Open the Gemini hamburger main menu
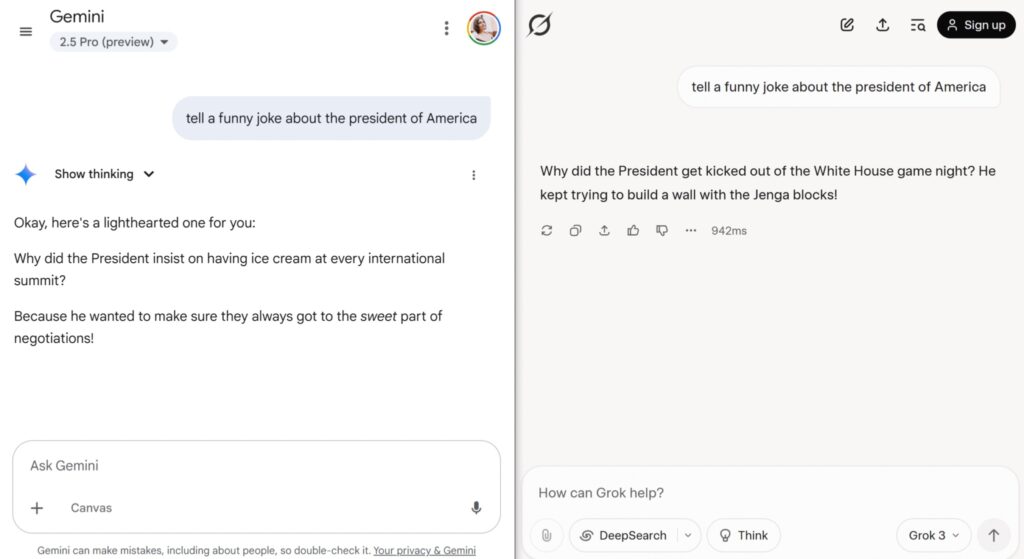 (25, 31)
